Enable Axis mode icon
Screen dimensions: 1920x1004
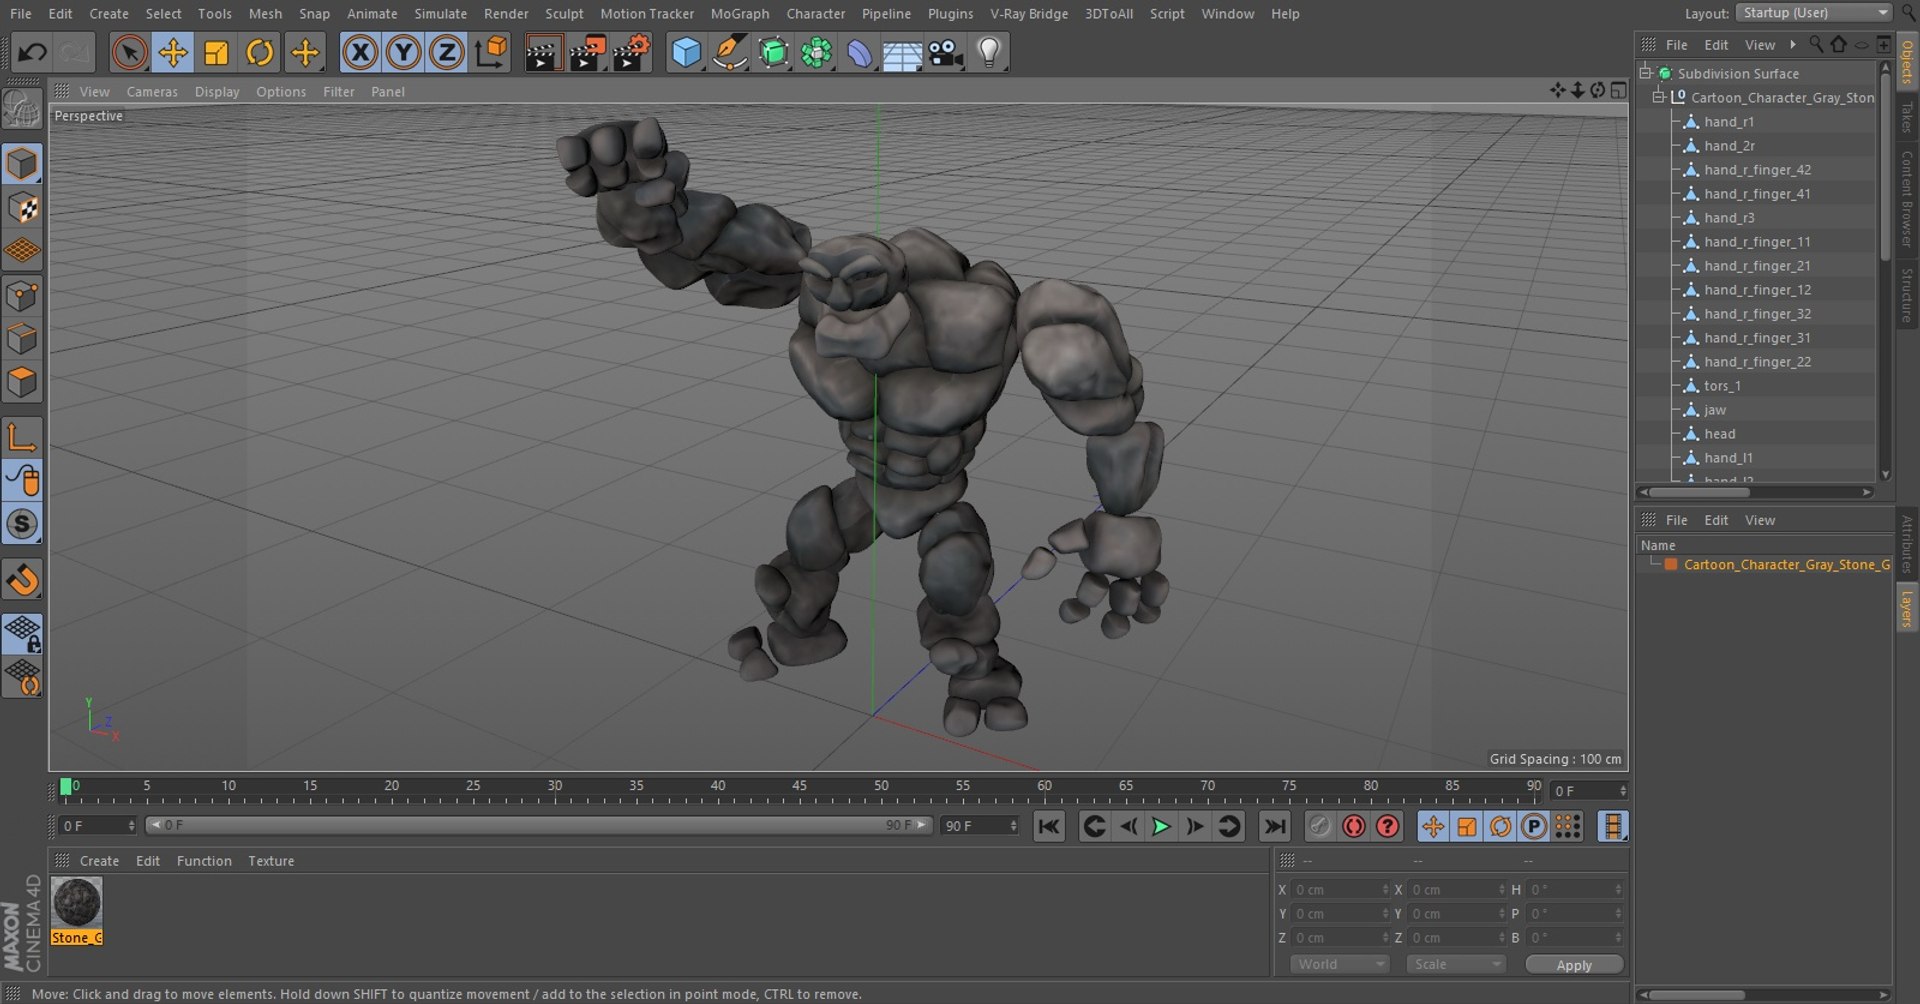(x=22, y=437)
